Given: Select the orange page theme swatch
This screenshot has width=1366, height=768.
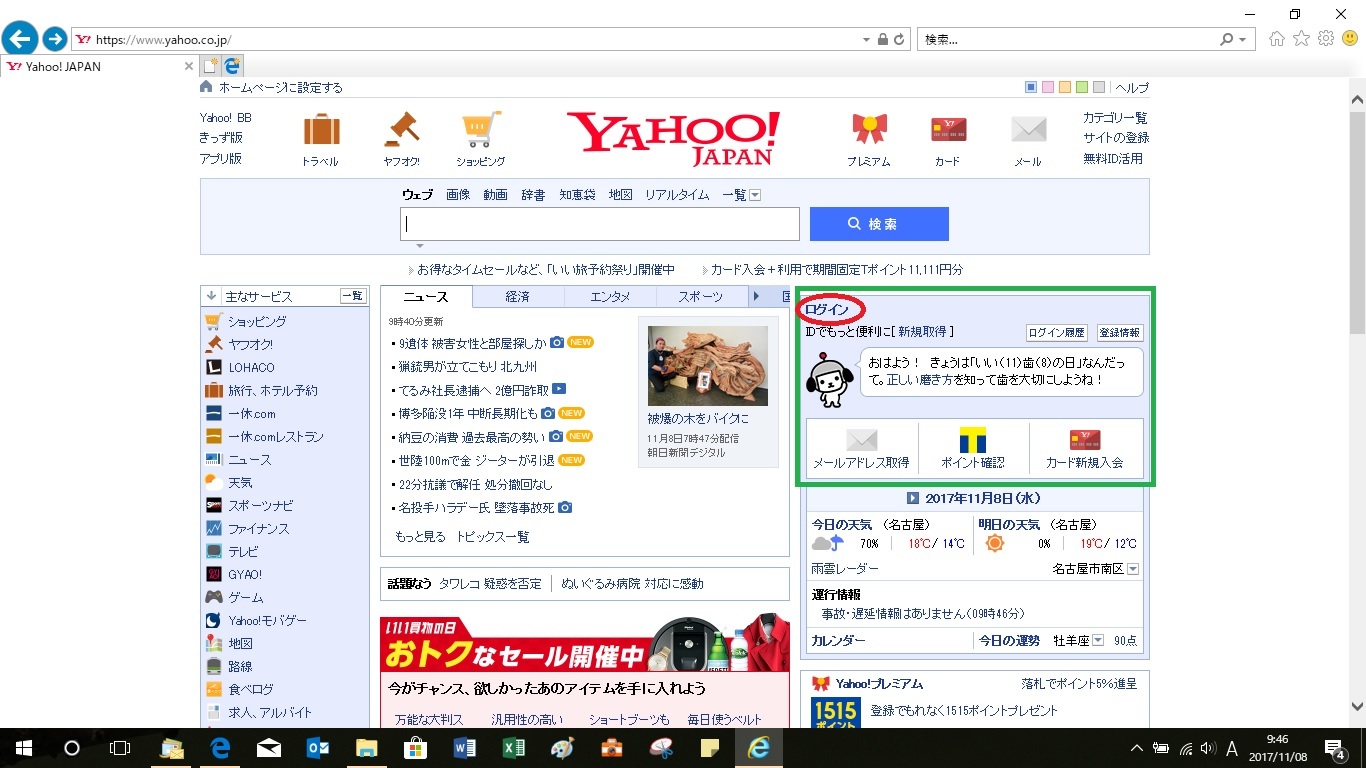Looking at the screenshot, I should [1065, 87].
